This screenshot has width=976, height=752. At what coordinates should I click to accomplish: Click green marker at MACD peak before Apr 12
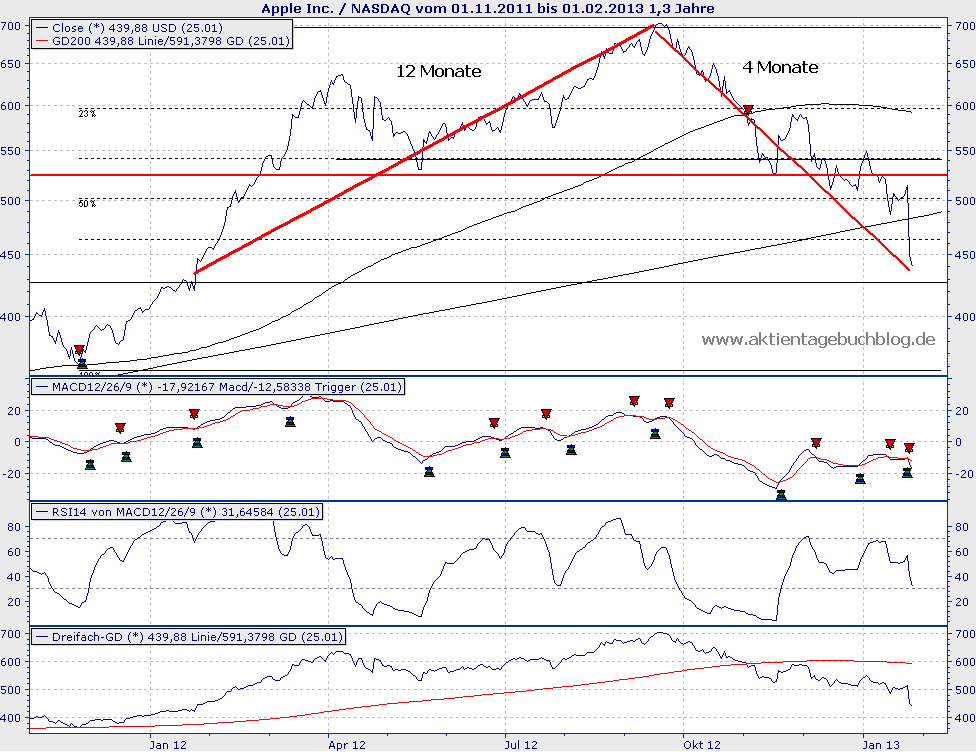point(290,422)
